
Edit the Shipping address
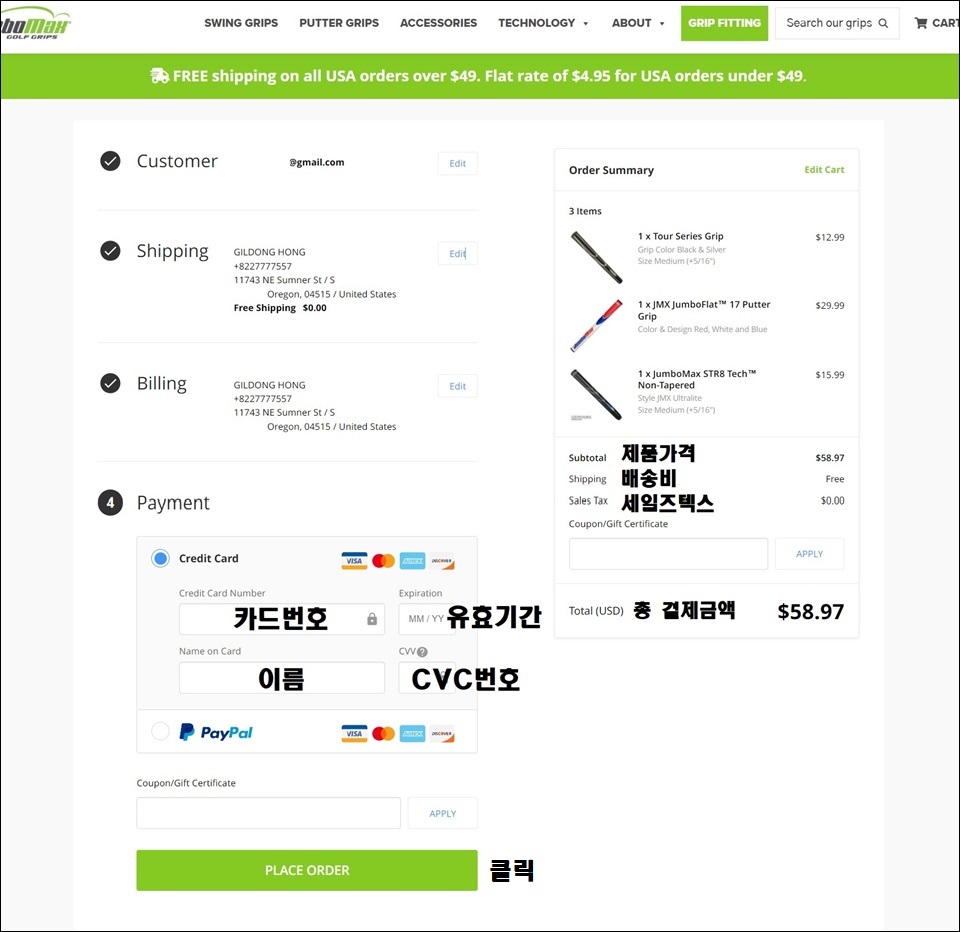(x=457, y=254)
